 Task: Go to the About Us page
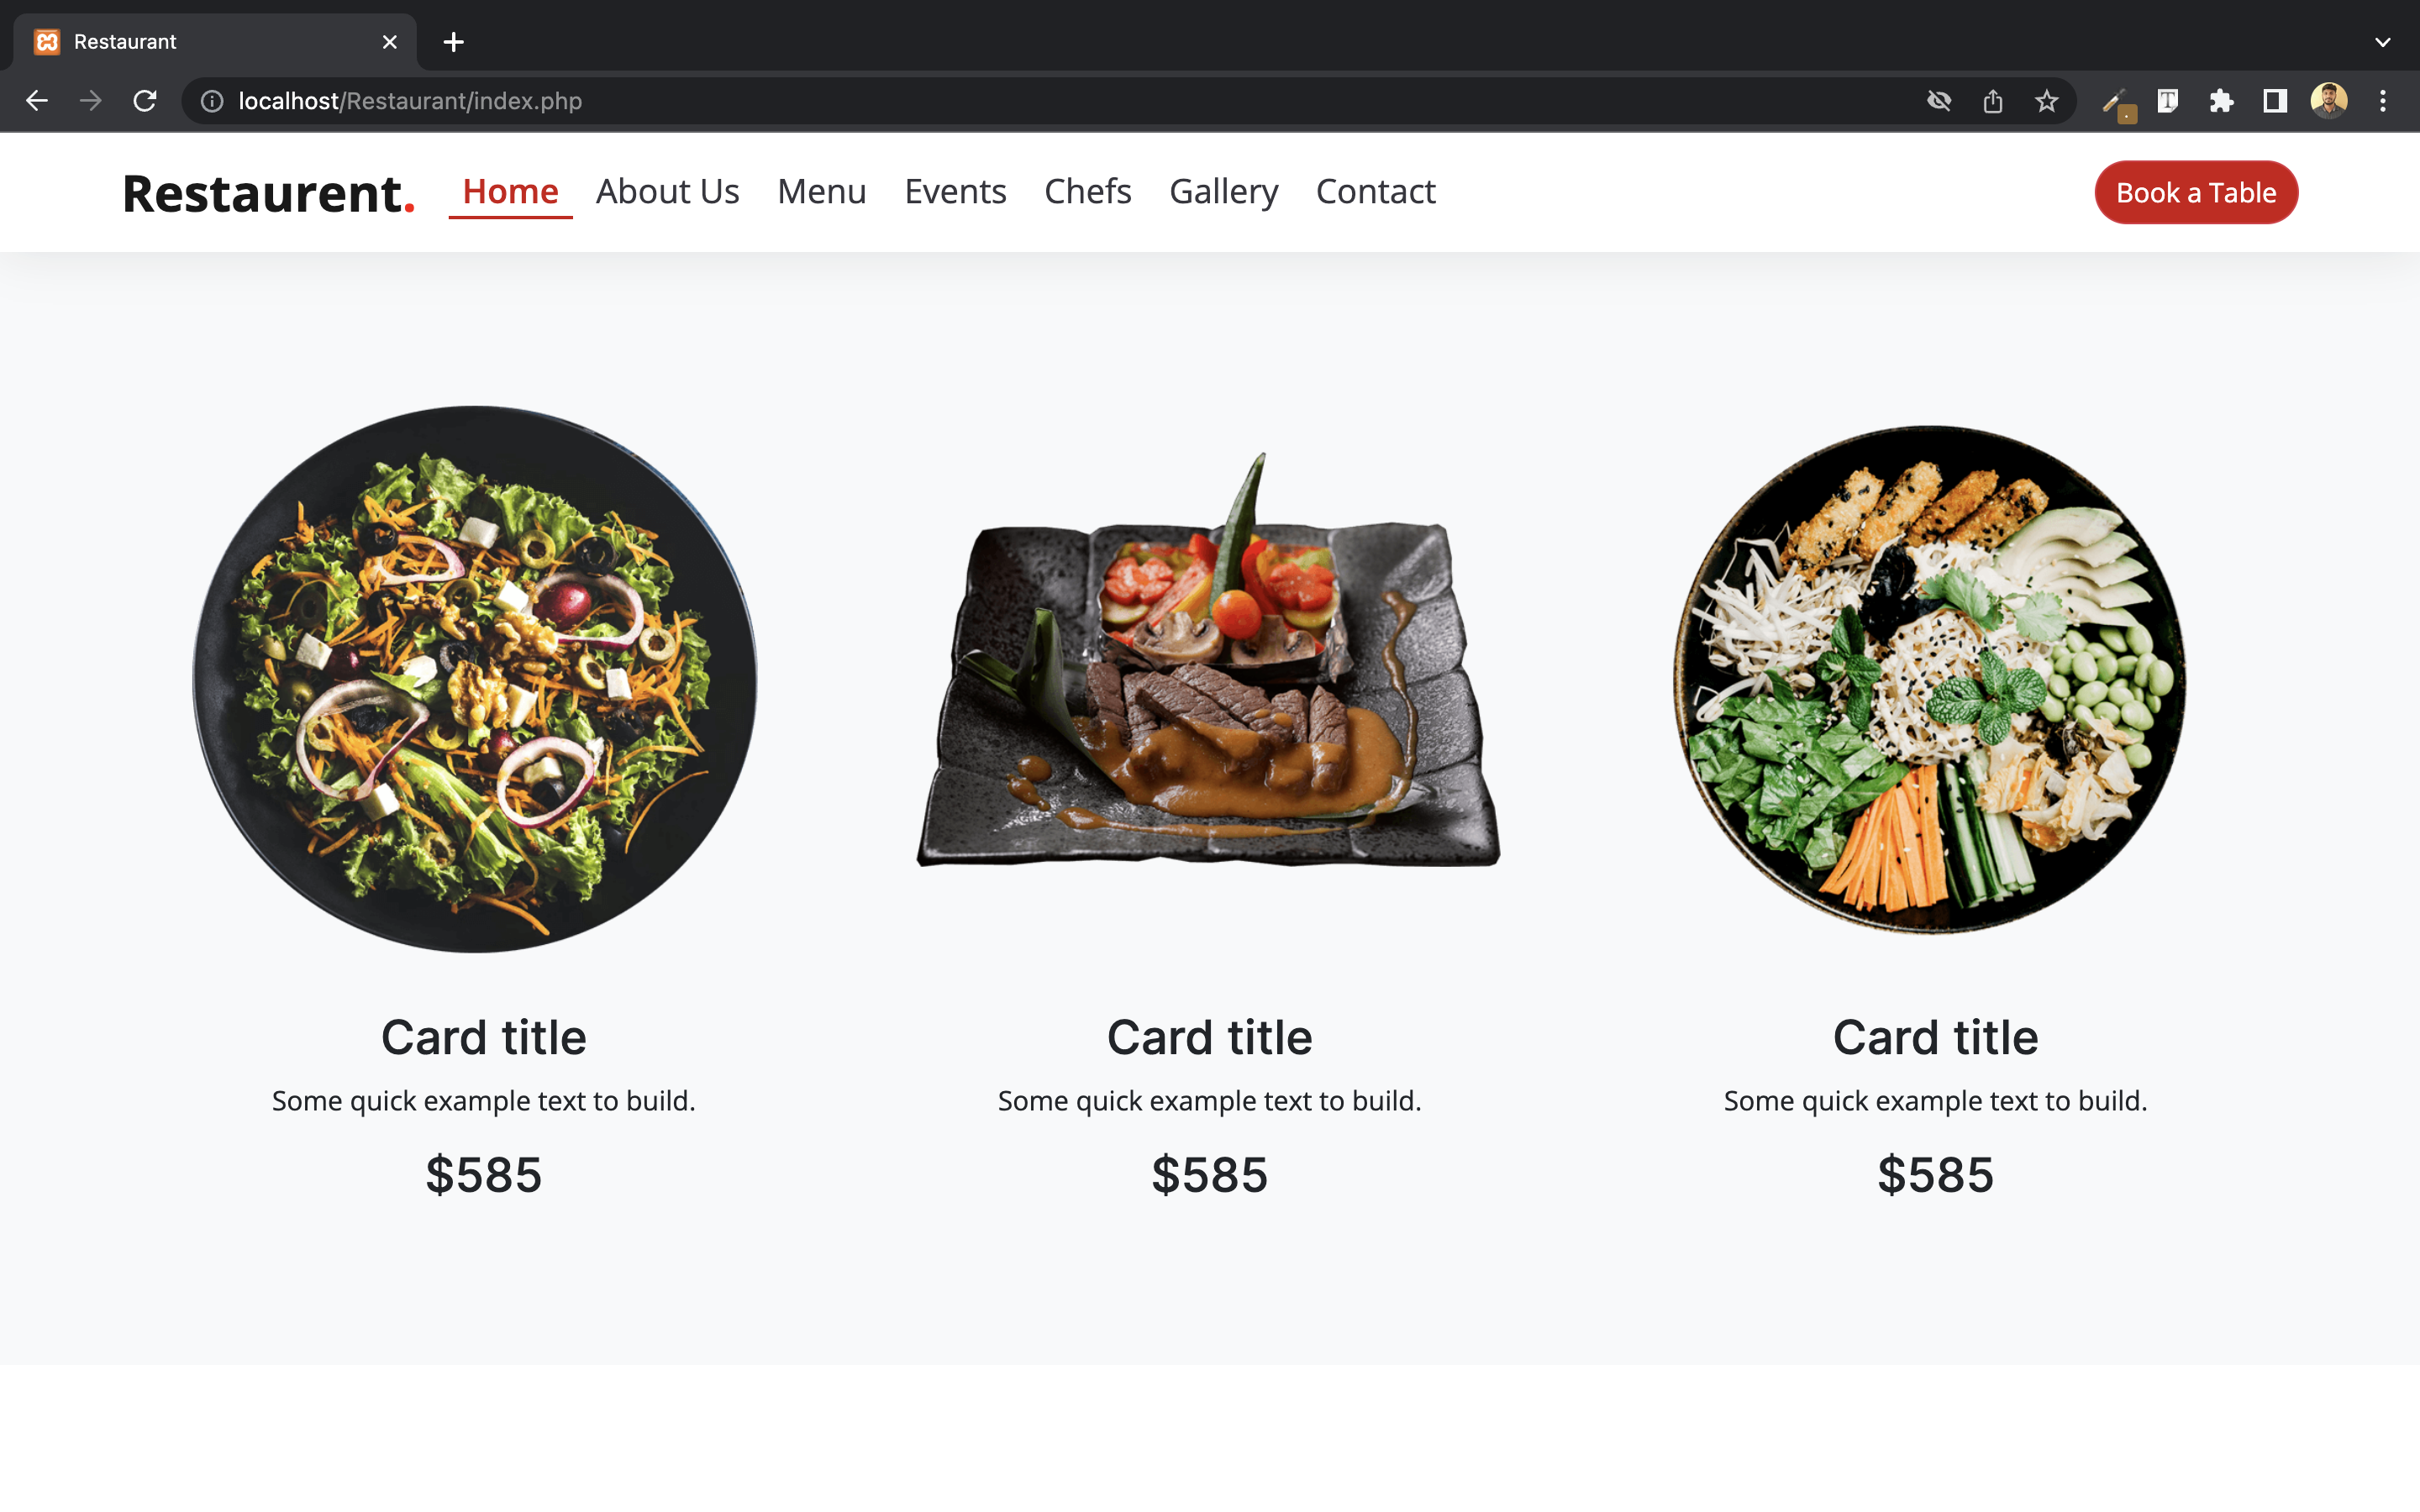click(667, 191)
